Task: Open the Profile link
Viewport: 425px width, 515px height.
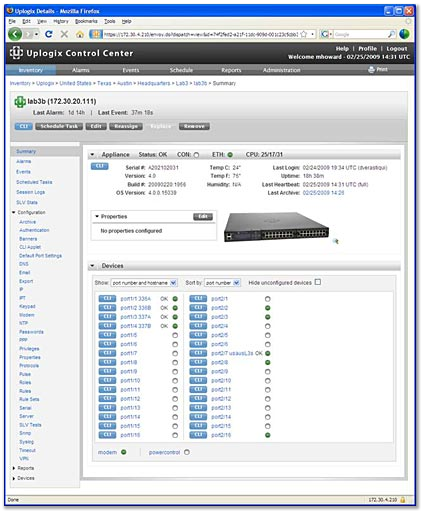Action: 367,49
